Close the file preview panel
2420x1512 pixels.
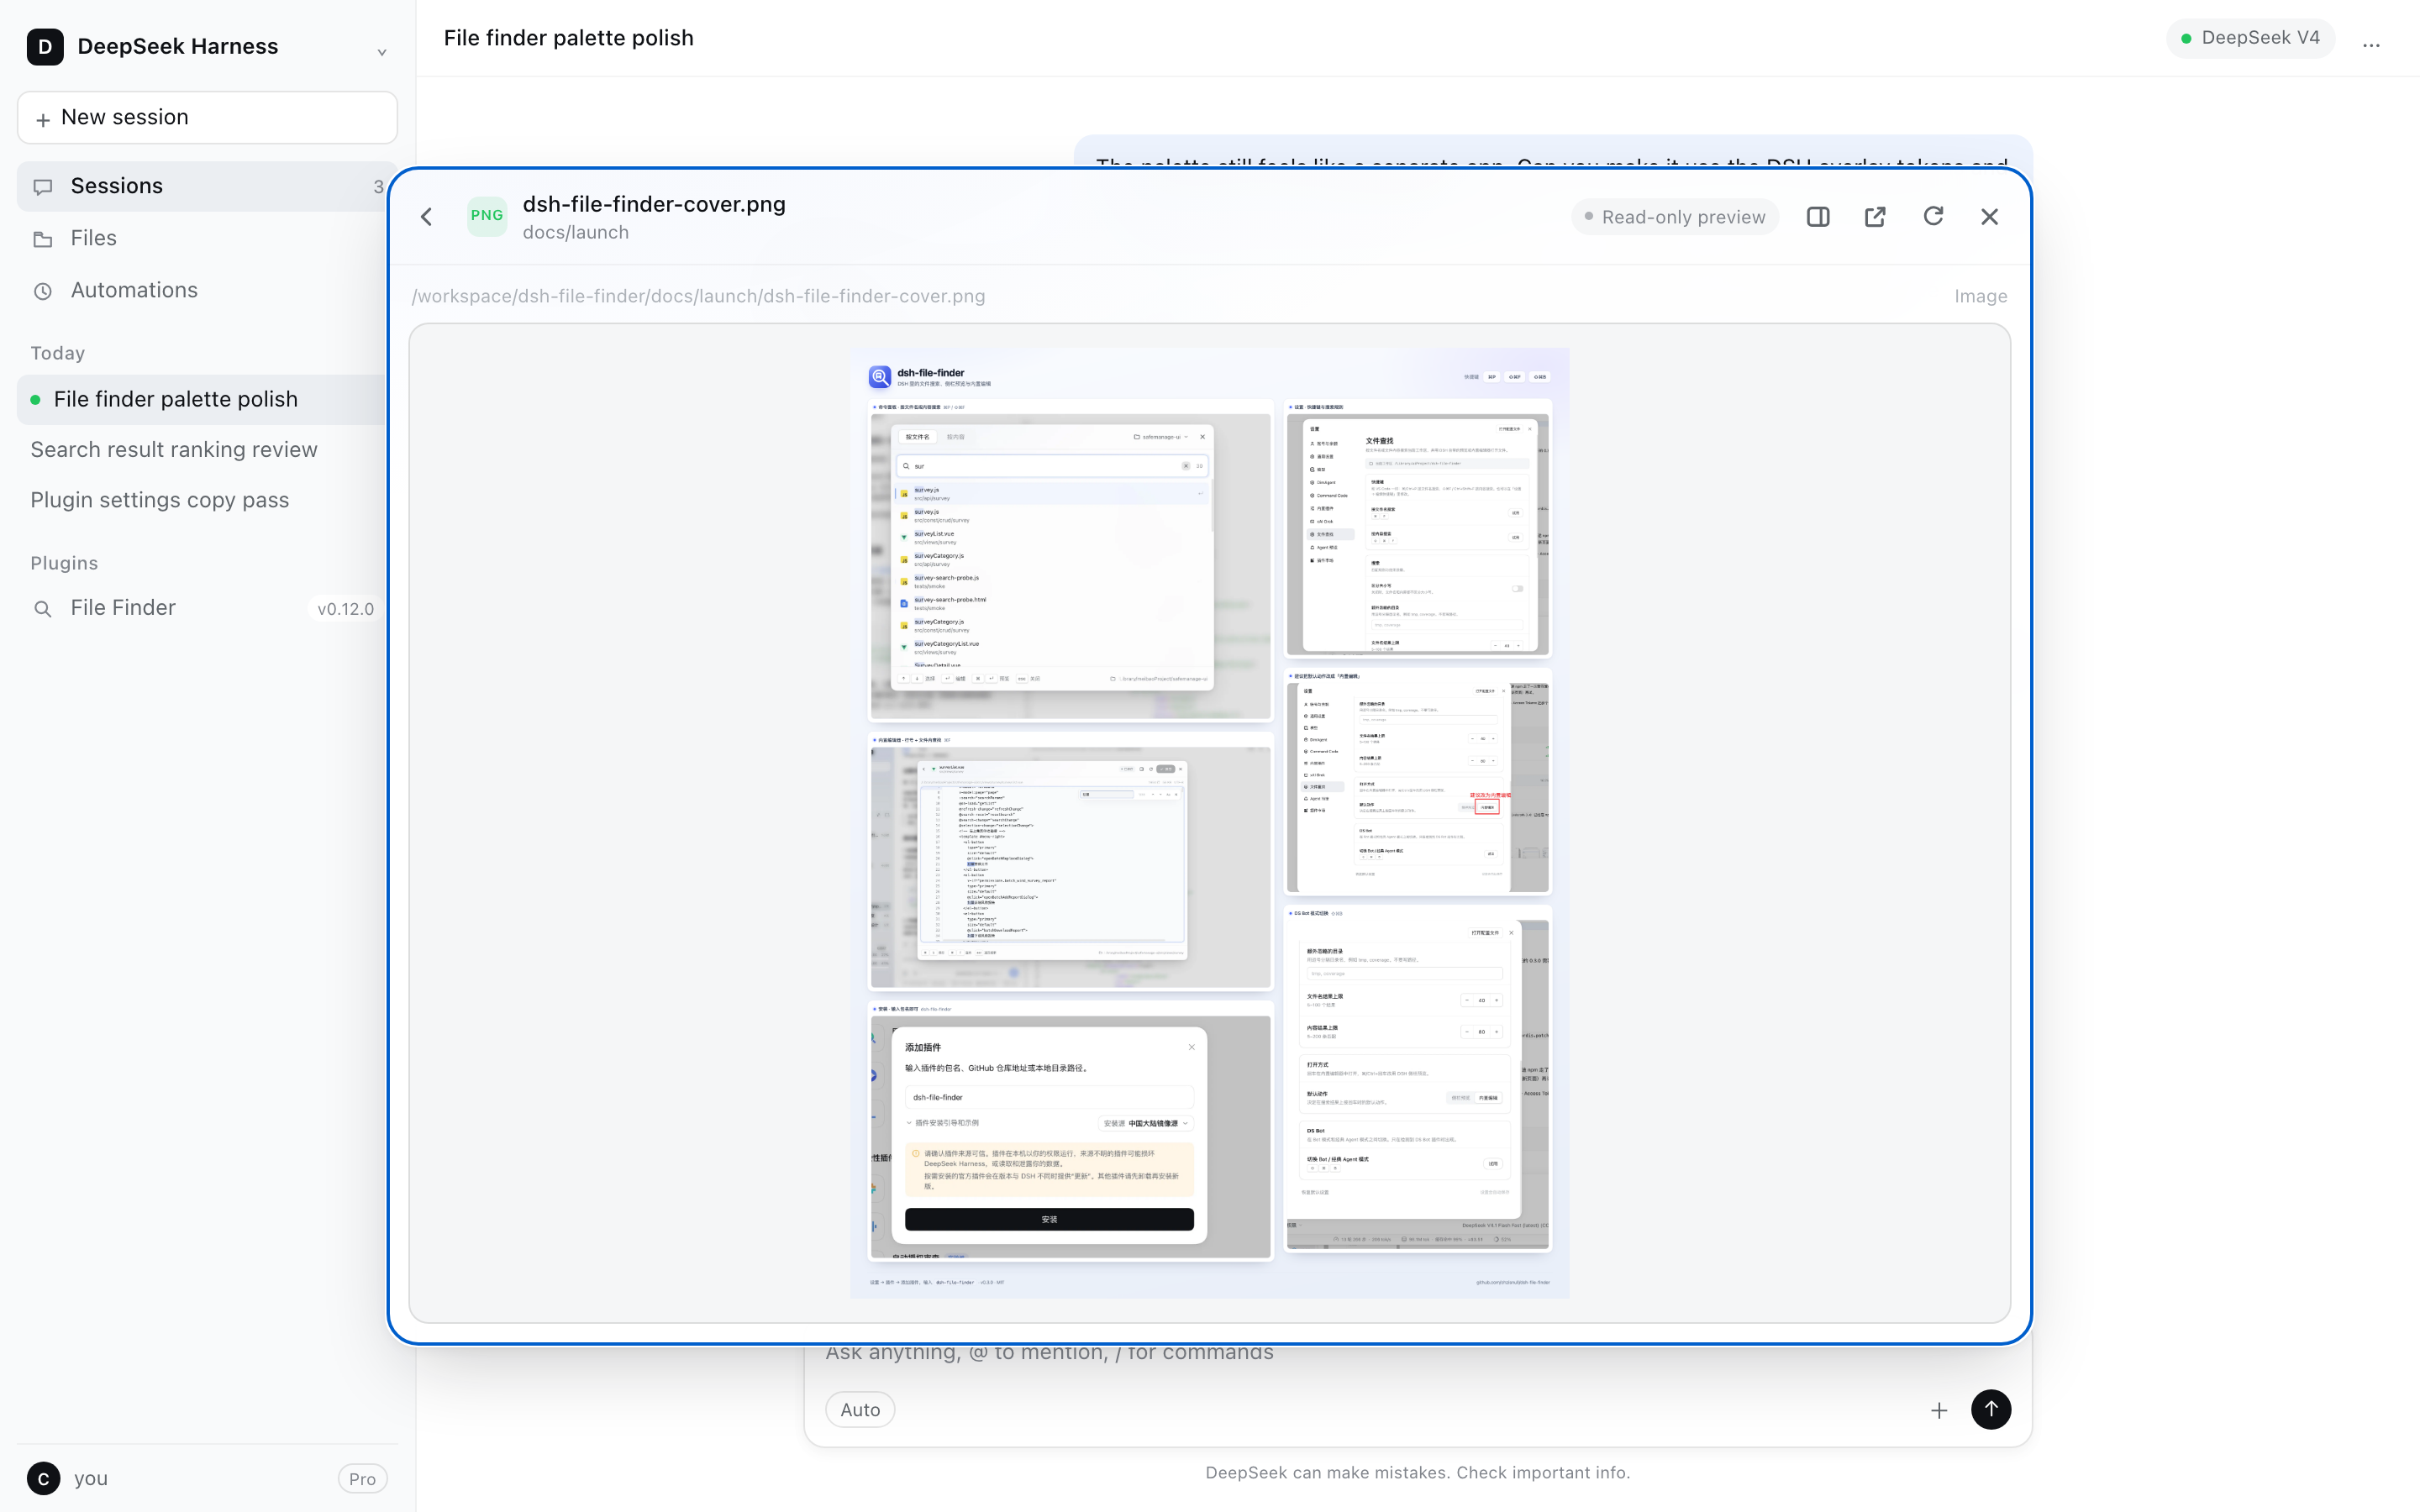pyautogui.click(x=1989, y=217)
